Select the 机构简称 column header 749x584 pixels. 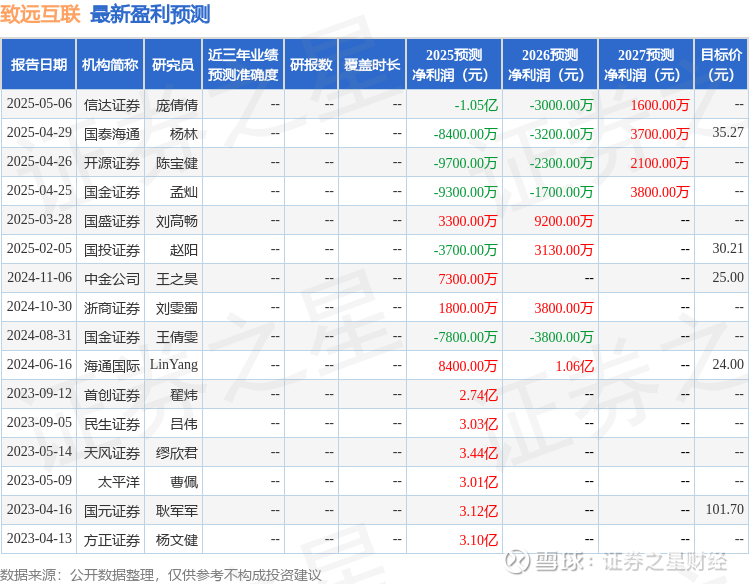[x=110, y=64]
